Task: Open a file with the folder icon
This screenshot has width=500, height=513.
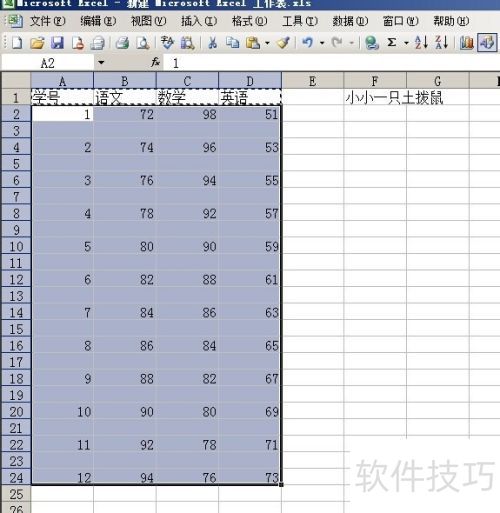Action: pos(37,43)
